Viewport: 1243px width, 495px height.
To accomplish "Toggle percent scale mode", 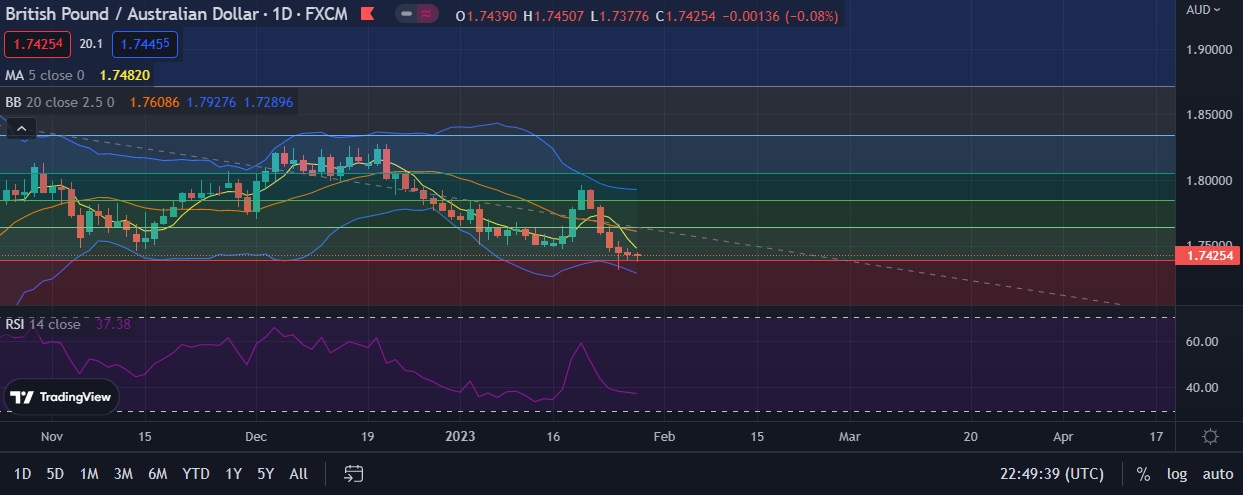I will point(1143,473).
